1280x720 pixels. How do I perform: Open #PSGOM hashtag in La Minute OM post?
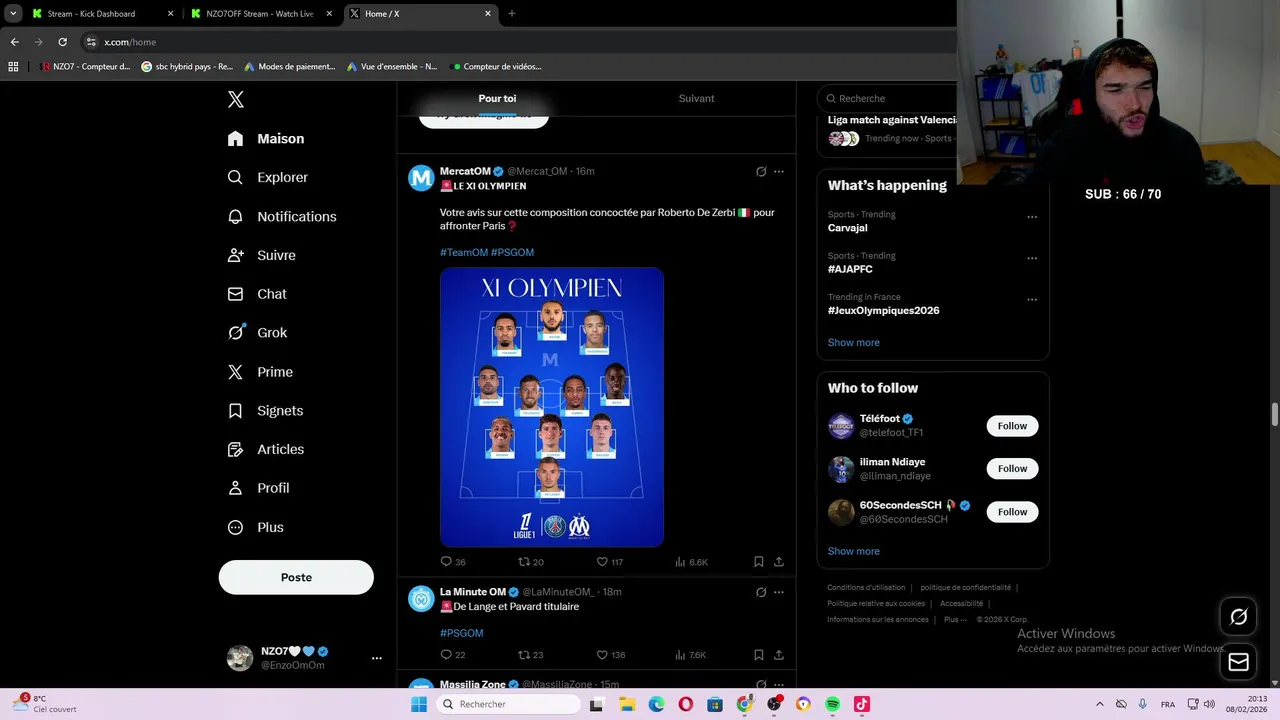pyautogui.click(x=461, y=633)
